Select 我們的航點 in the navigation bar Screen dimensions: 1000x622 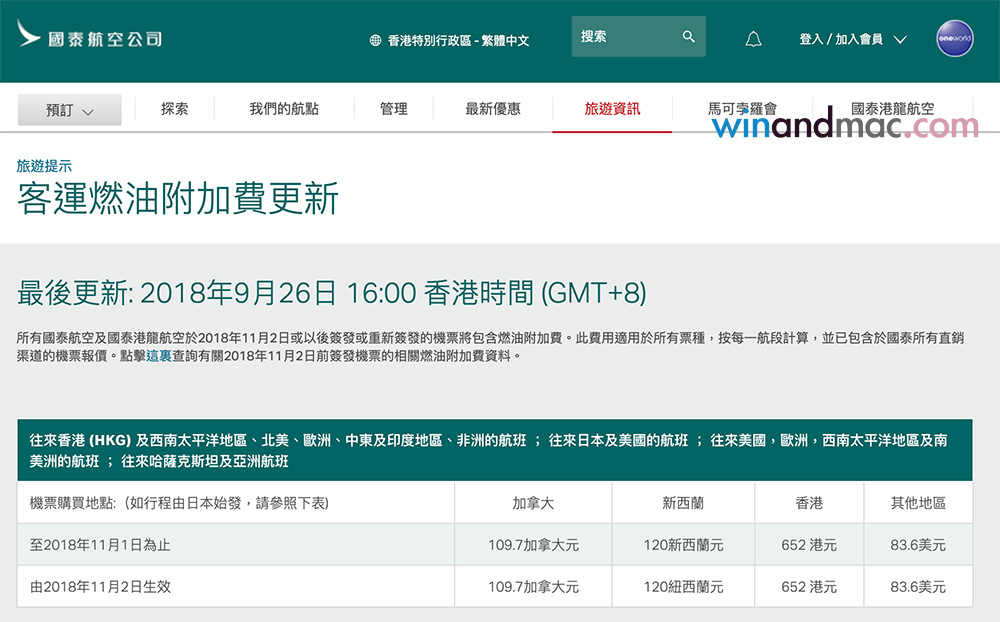(x=284, y=109)
